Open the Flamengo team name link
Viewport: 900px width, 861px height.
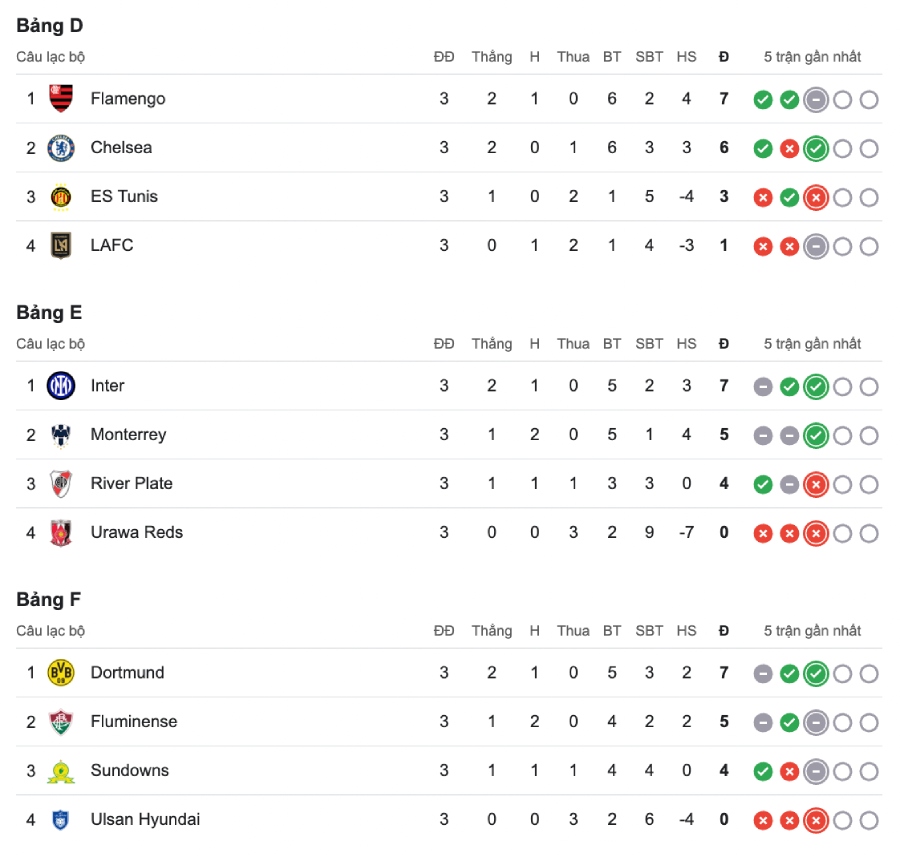(128, 99)
